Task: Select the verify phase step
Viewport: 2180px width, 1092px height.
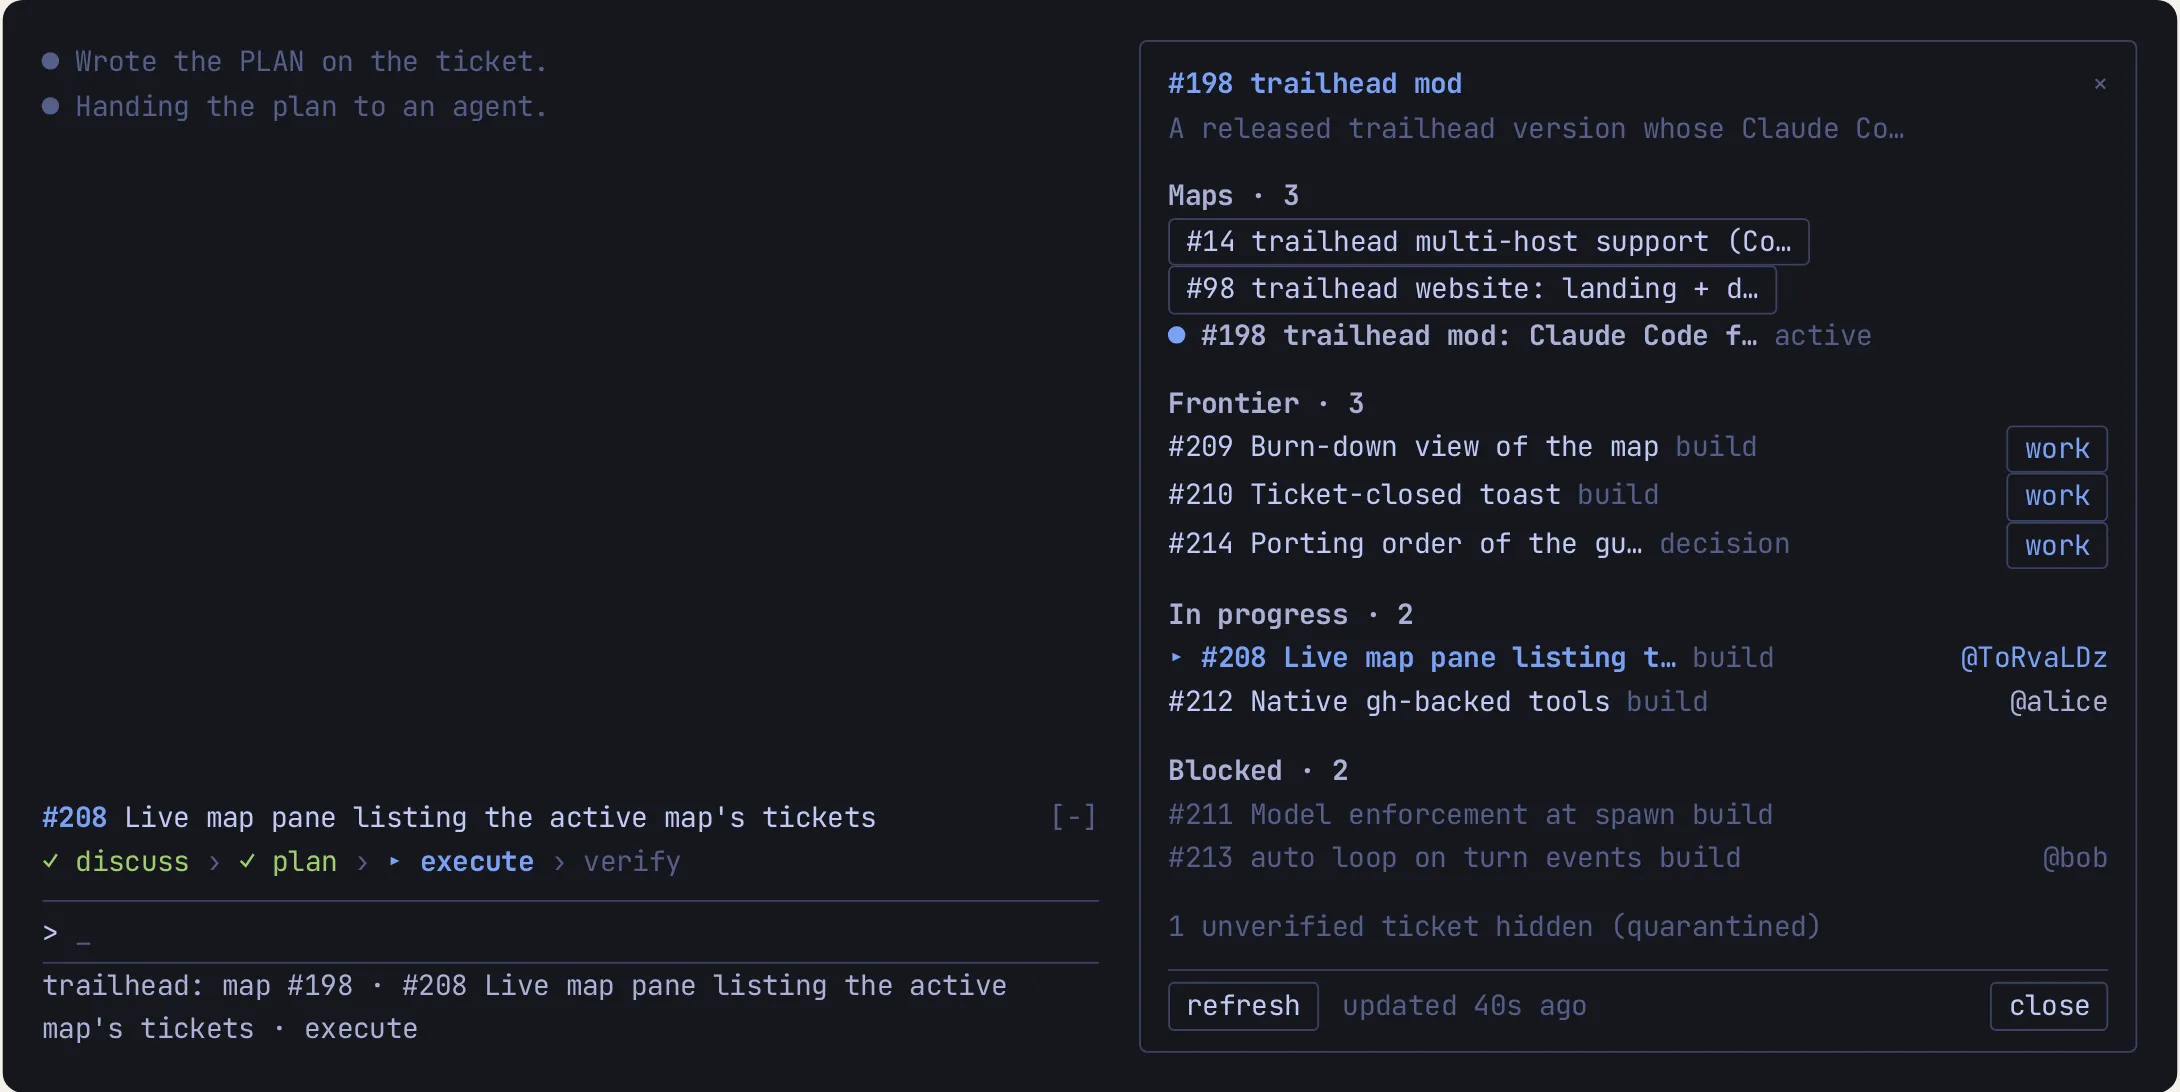Action: 632,862
